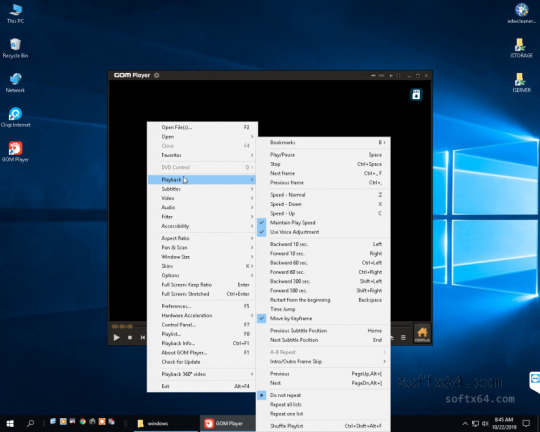Expand the Subtitles submenu

tap(202, 189)
